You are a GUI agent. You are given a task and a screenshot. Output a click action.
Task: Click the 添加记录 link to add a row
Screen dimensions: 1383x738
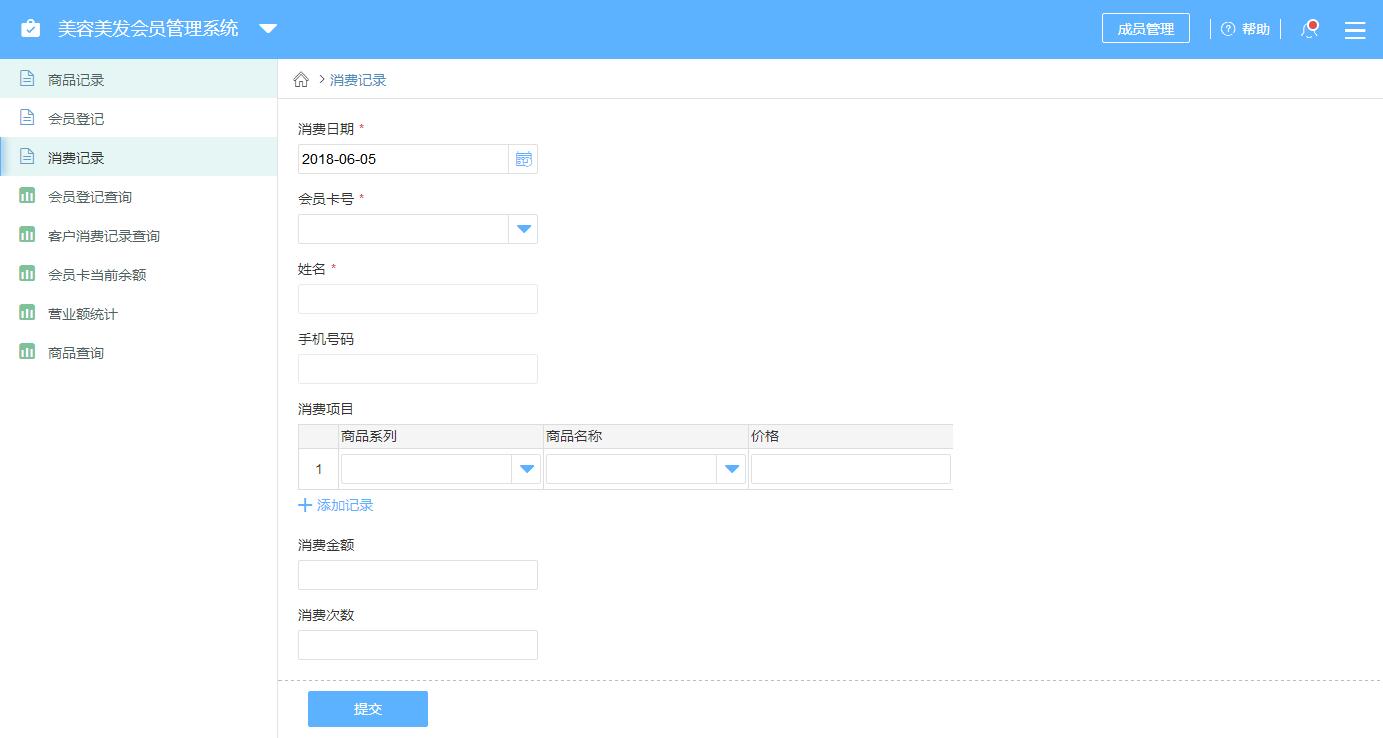click(335, 505)
